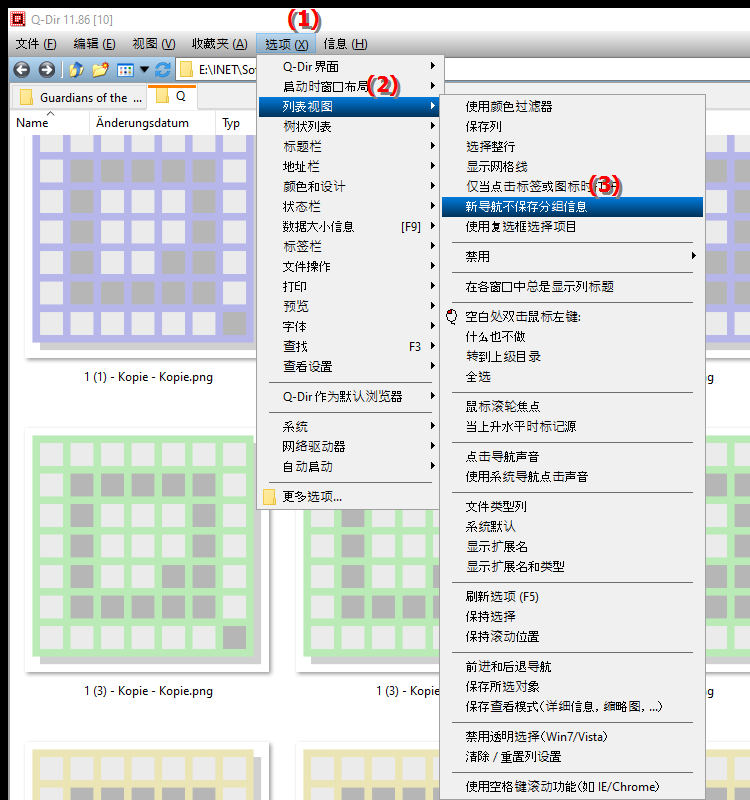Open the 文件 (F) menu
The image size is (750, 800).
click(x=36, y=44)
